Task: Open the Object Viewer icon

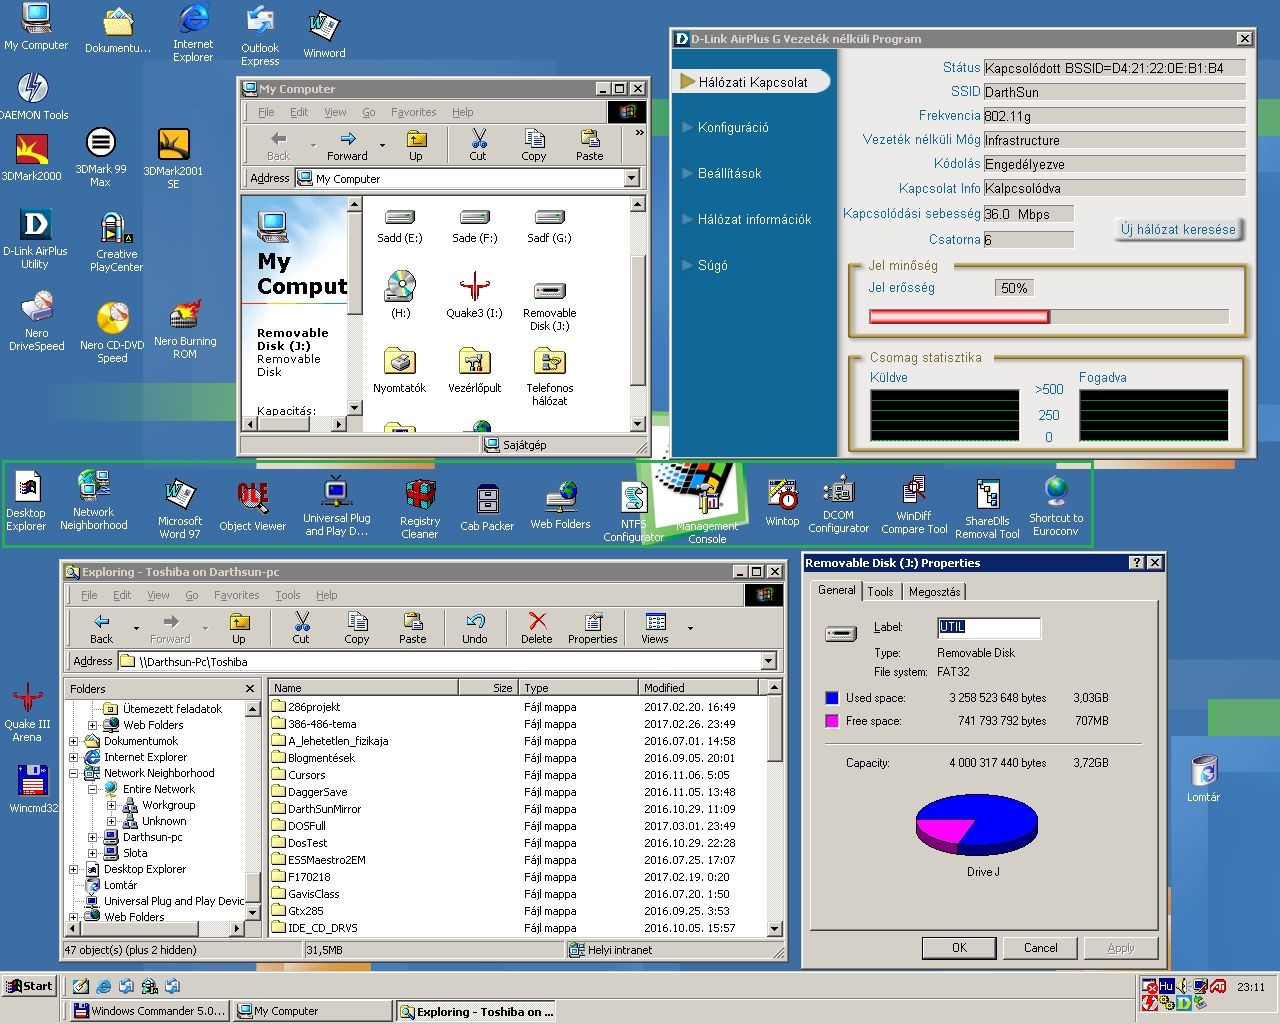Action: [x=253, y=506]
